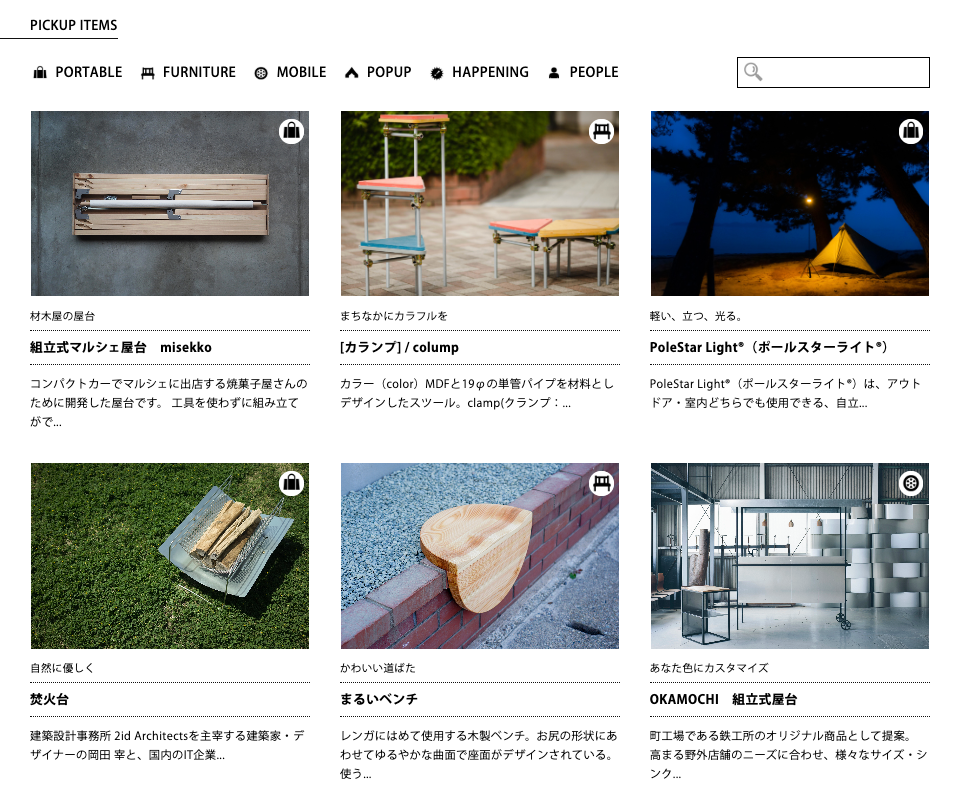This screenshot has height=797, width=962.
Task: Open the wooden bench on brick photo
Action: (479, 556)
